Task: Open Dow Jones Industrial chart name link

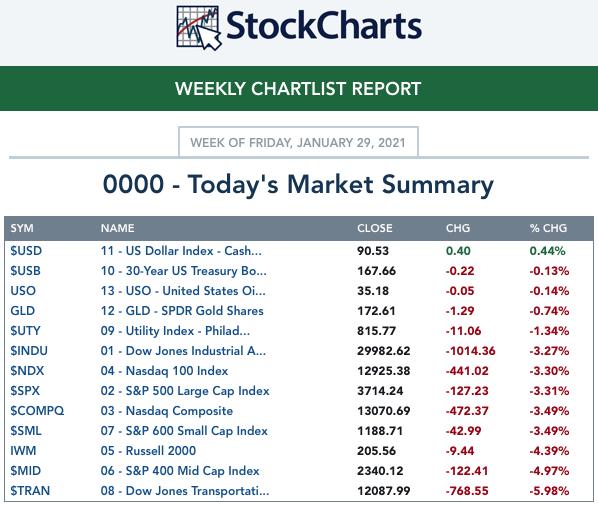Action: tap(183, 351)
